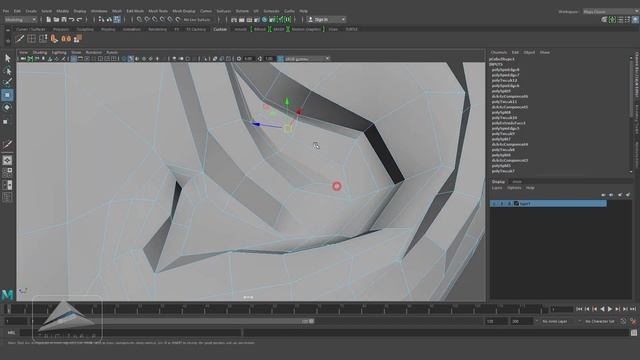Switch to four-view pane layout

coord(7,172)
